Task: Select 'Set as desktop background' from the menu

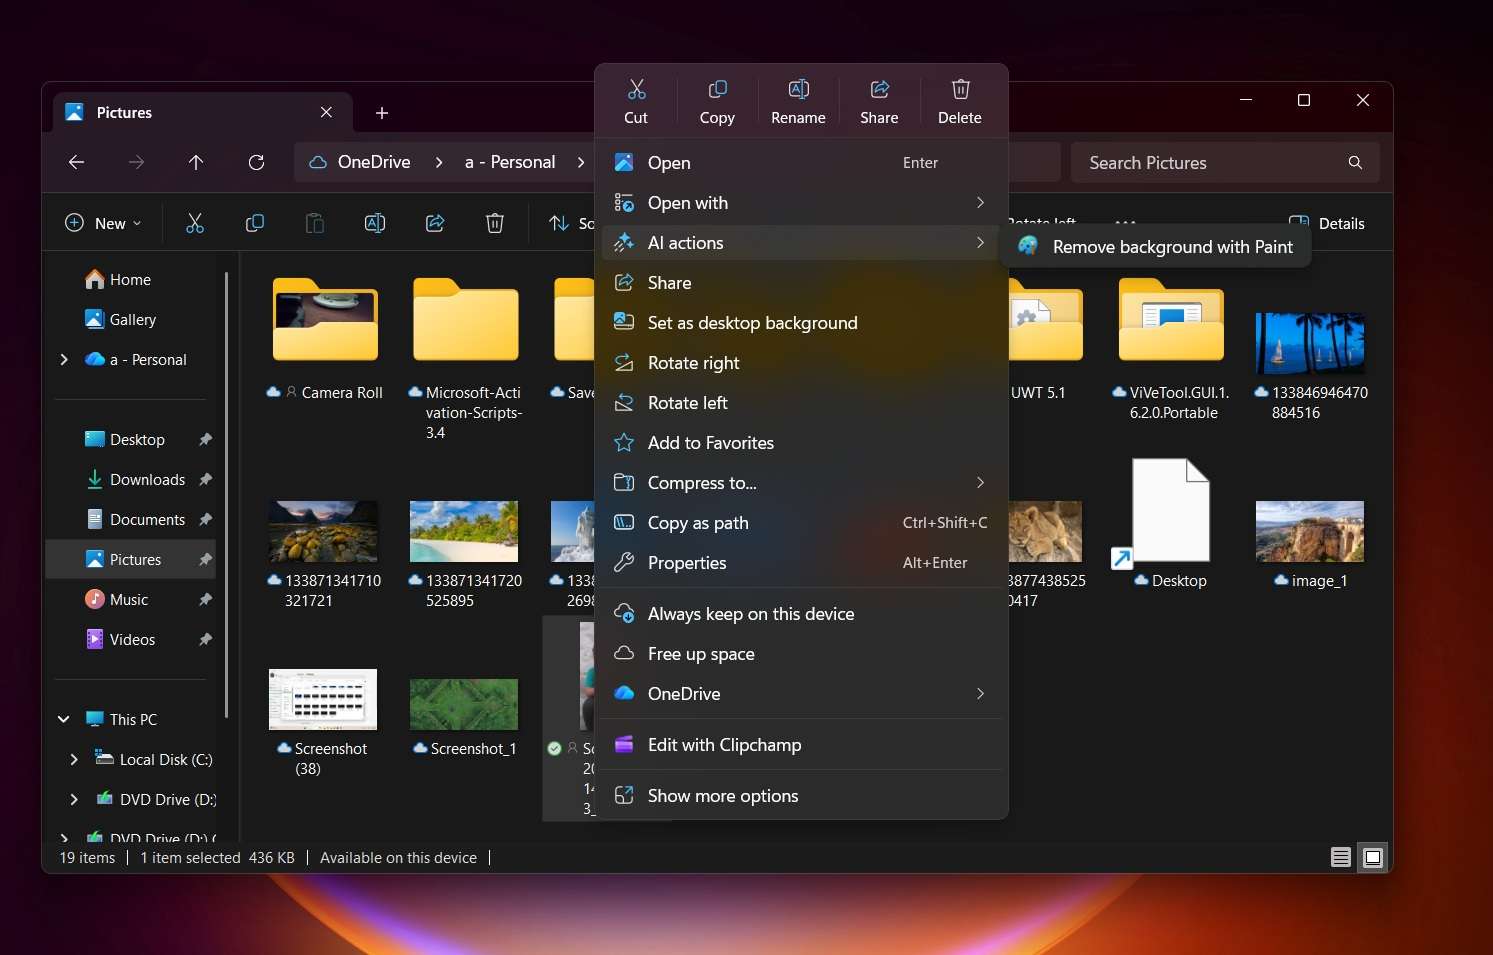Action: pos(752,322)
